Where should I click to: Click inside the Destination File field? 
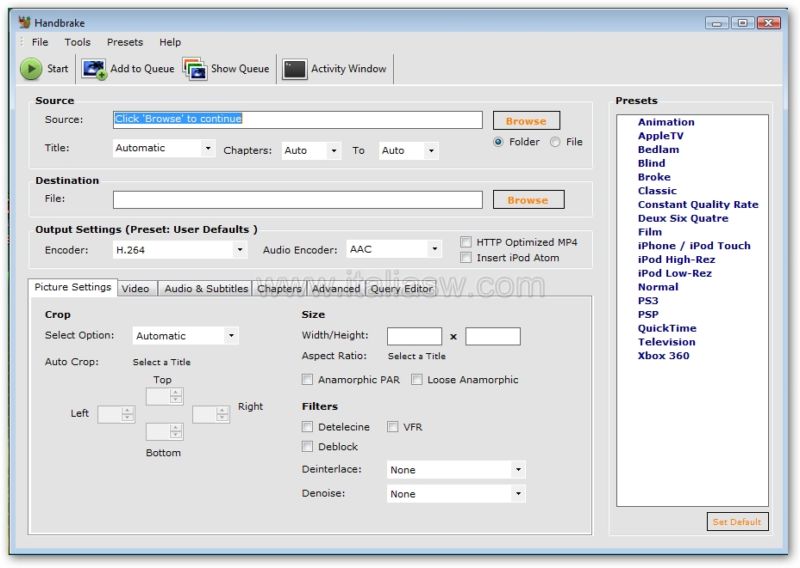click(297, 200)
